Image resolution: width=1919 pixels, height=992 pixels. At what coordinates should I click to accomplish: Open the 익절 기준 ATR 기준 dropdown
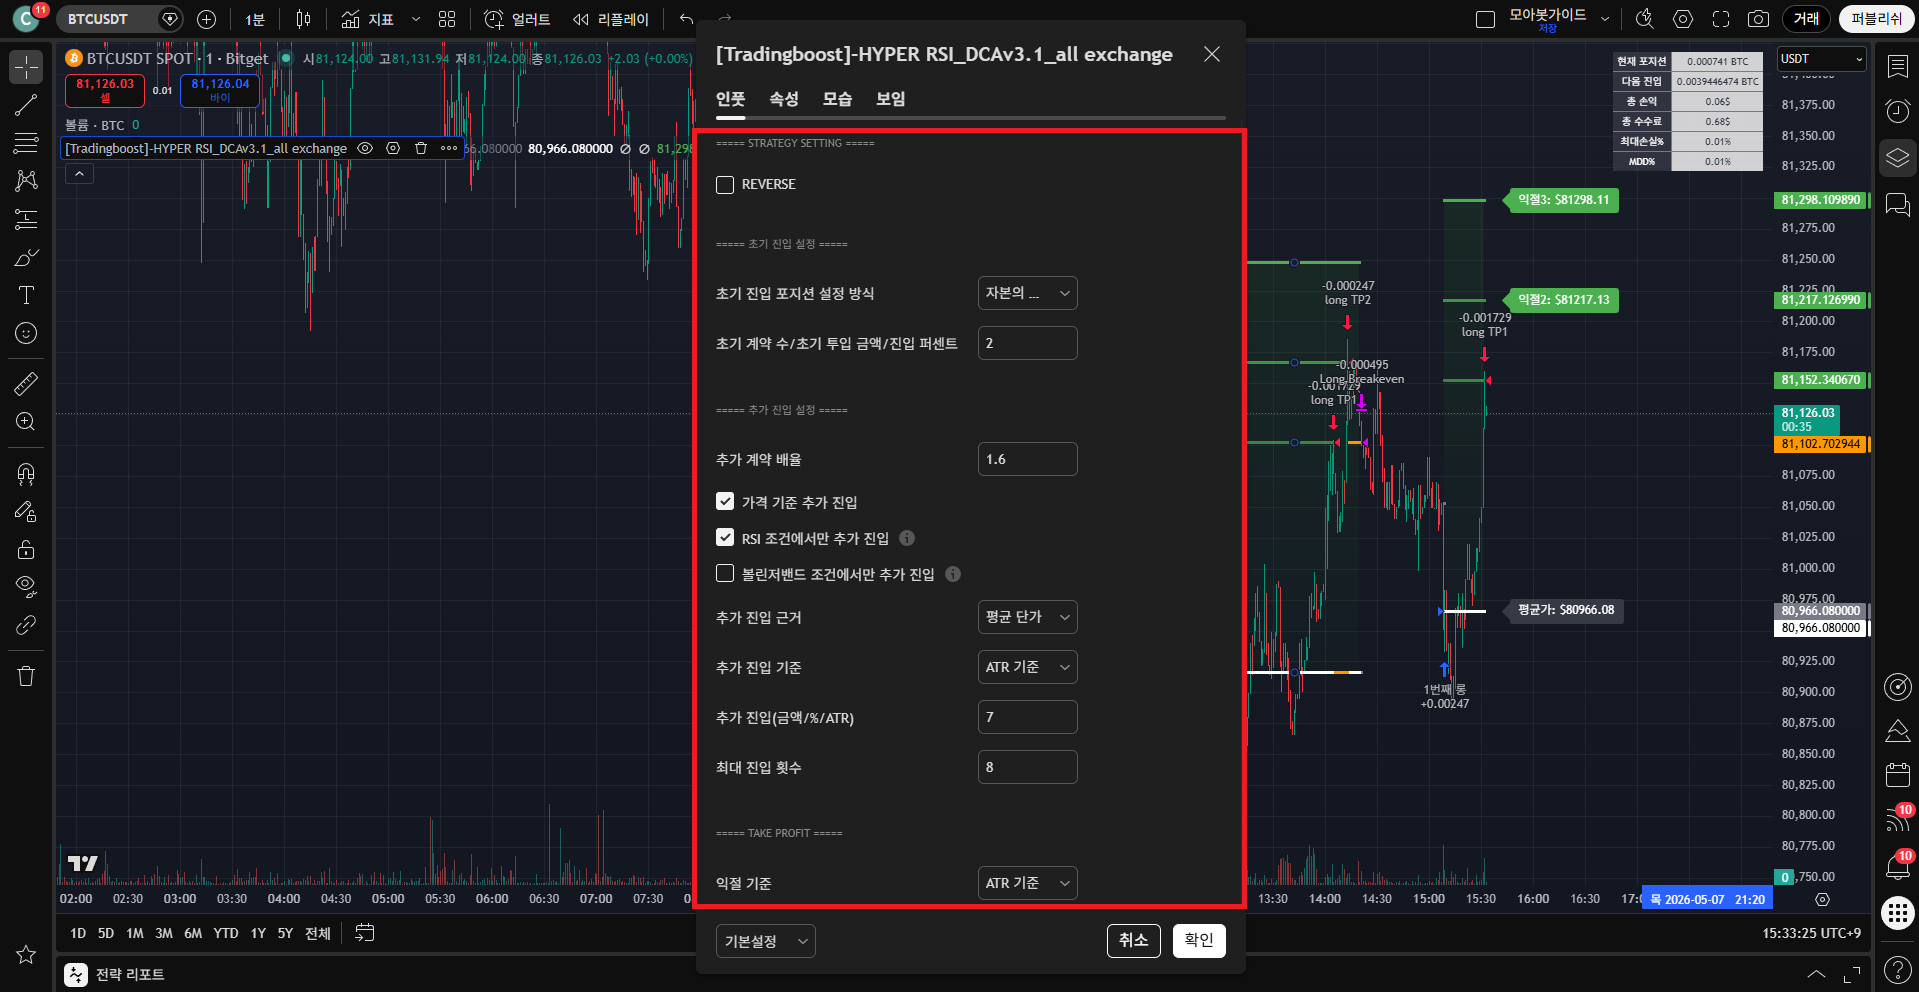(1027, 883)
